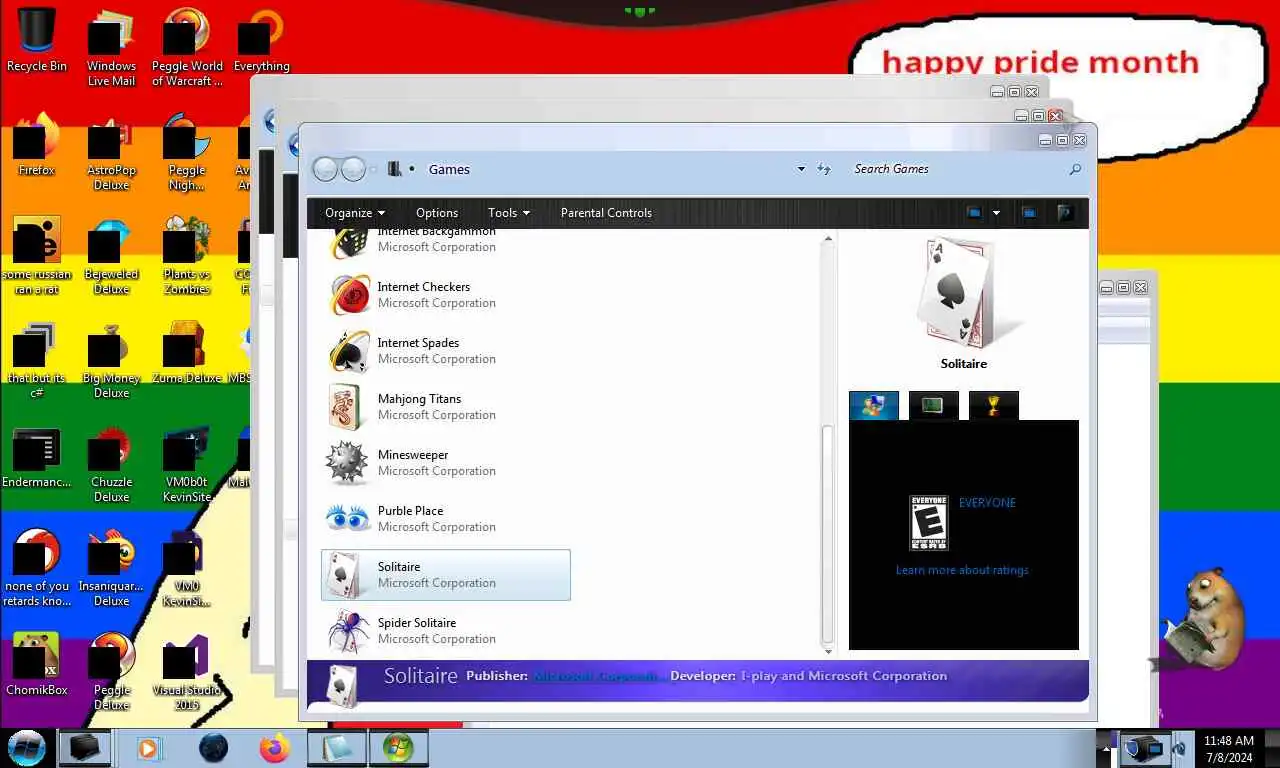Click the Games address bar breadcrumb
Viewport: 1280px width, 768px height.
click(449, 169)
